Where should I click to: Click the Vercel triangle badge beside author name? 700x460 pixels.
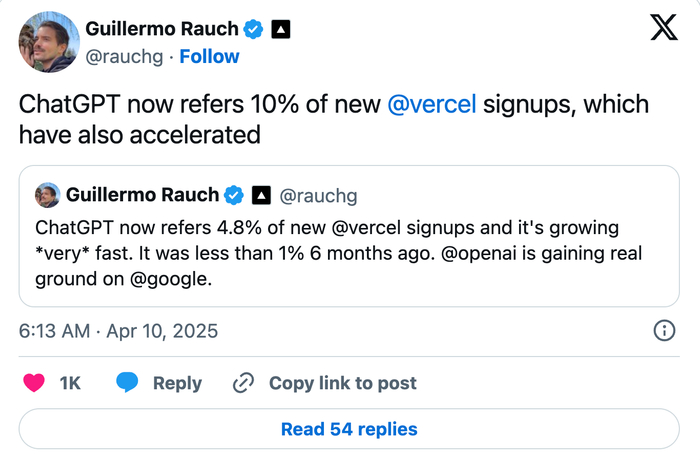(x=281, y=30)
